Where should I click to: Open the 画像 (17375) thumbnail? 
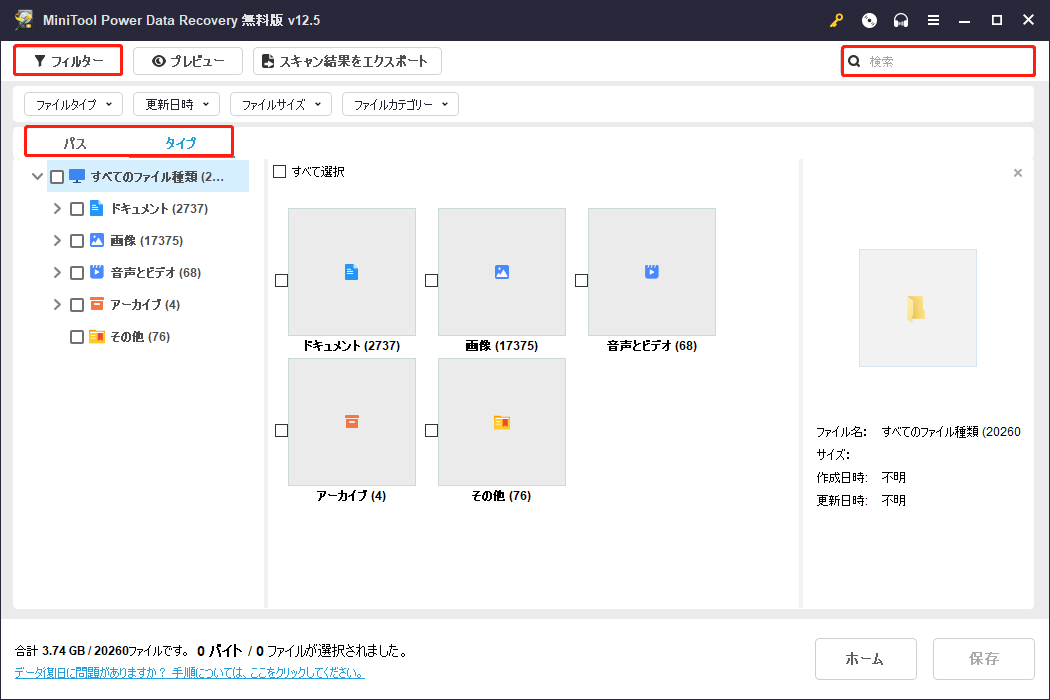pos(502,272)
